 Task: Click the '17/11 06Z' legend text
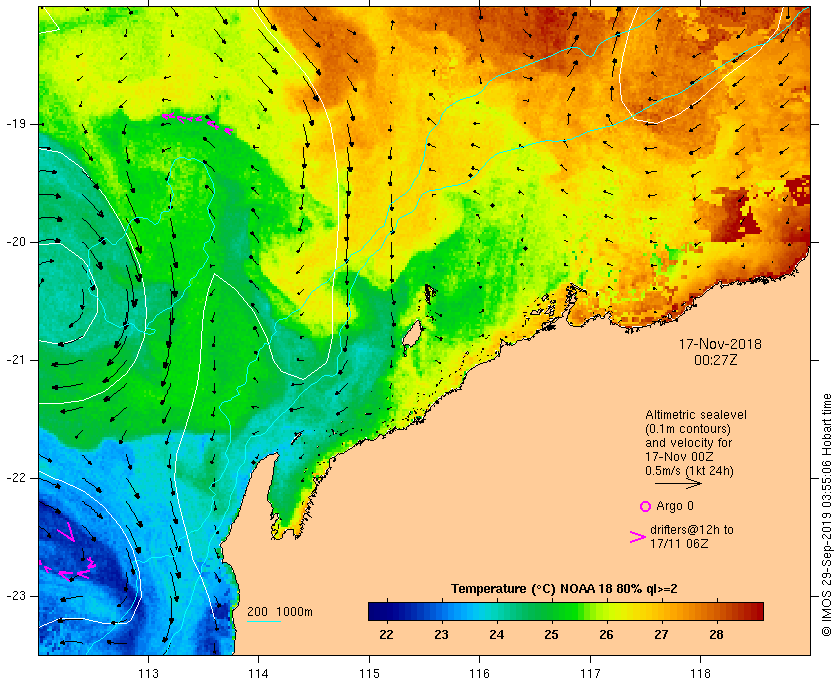679,543
